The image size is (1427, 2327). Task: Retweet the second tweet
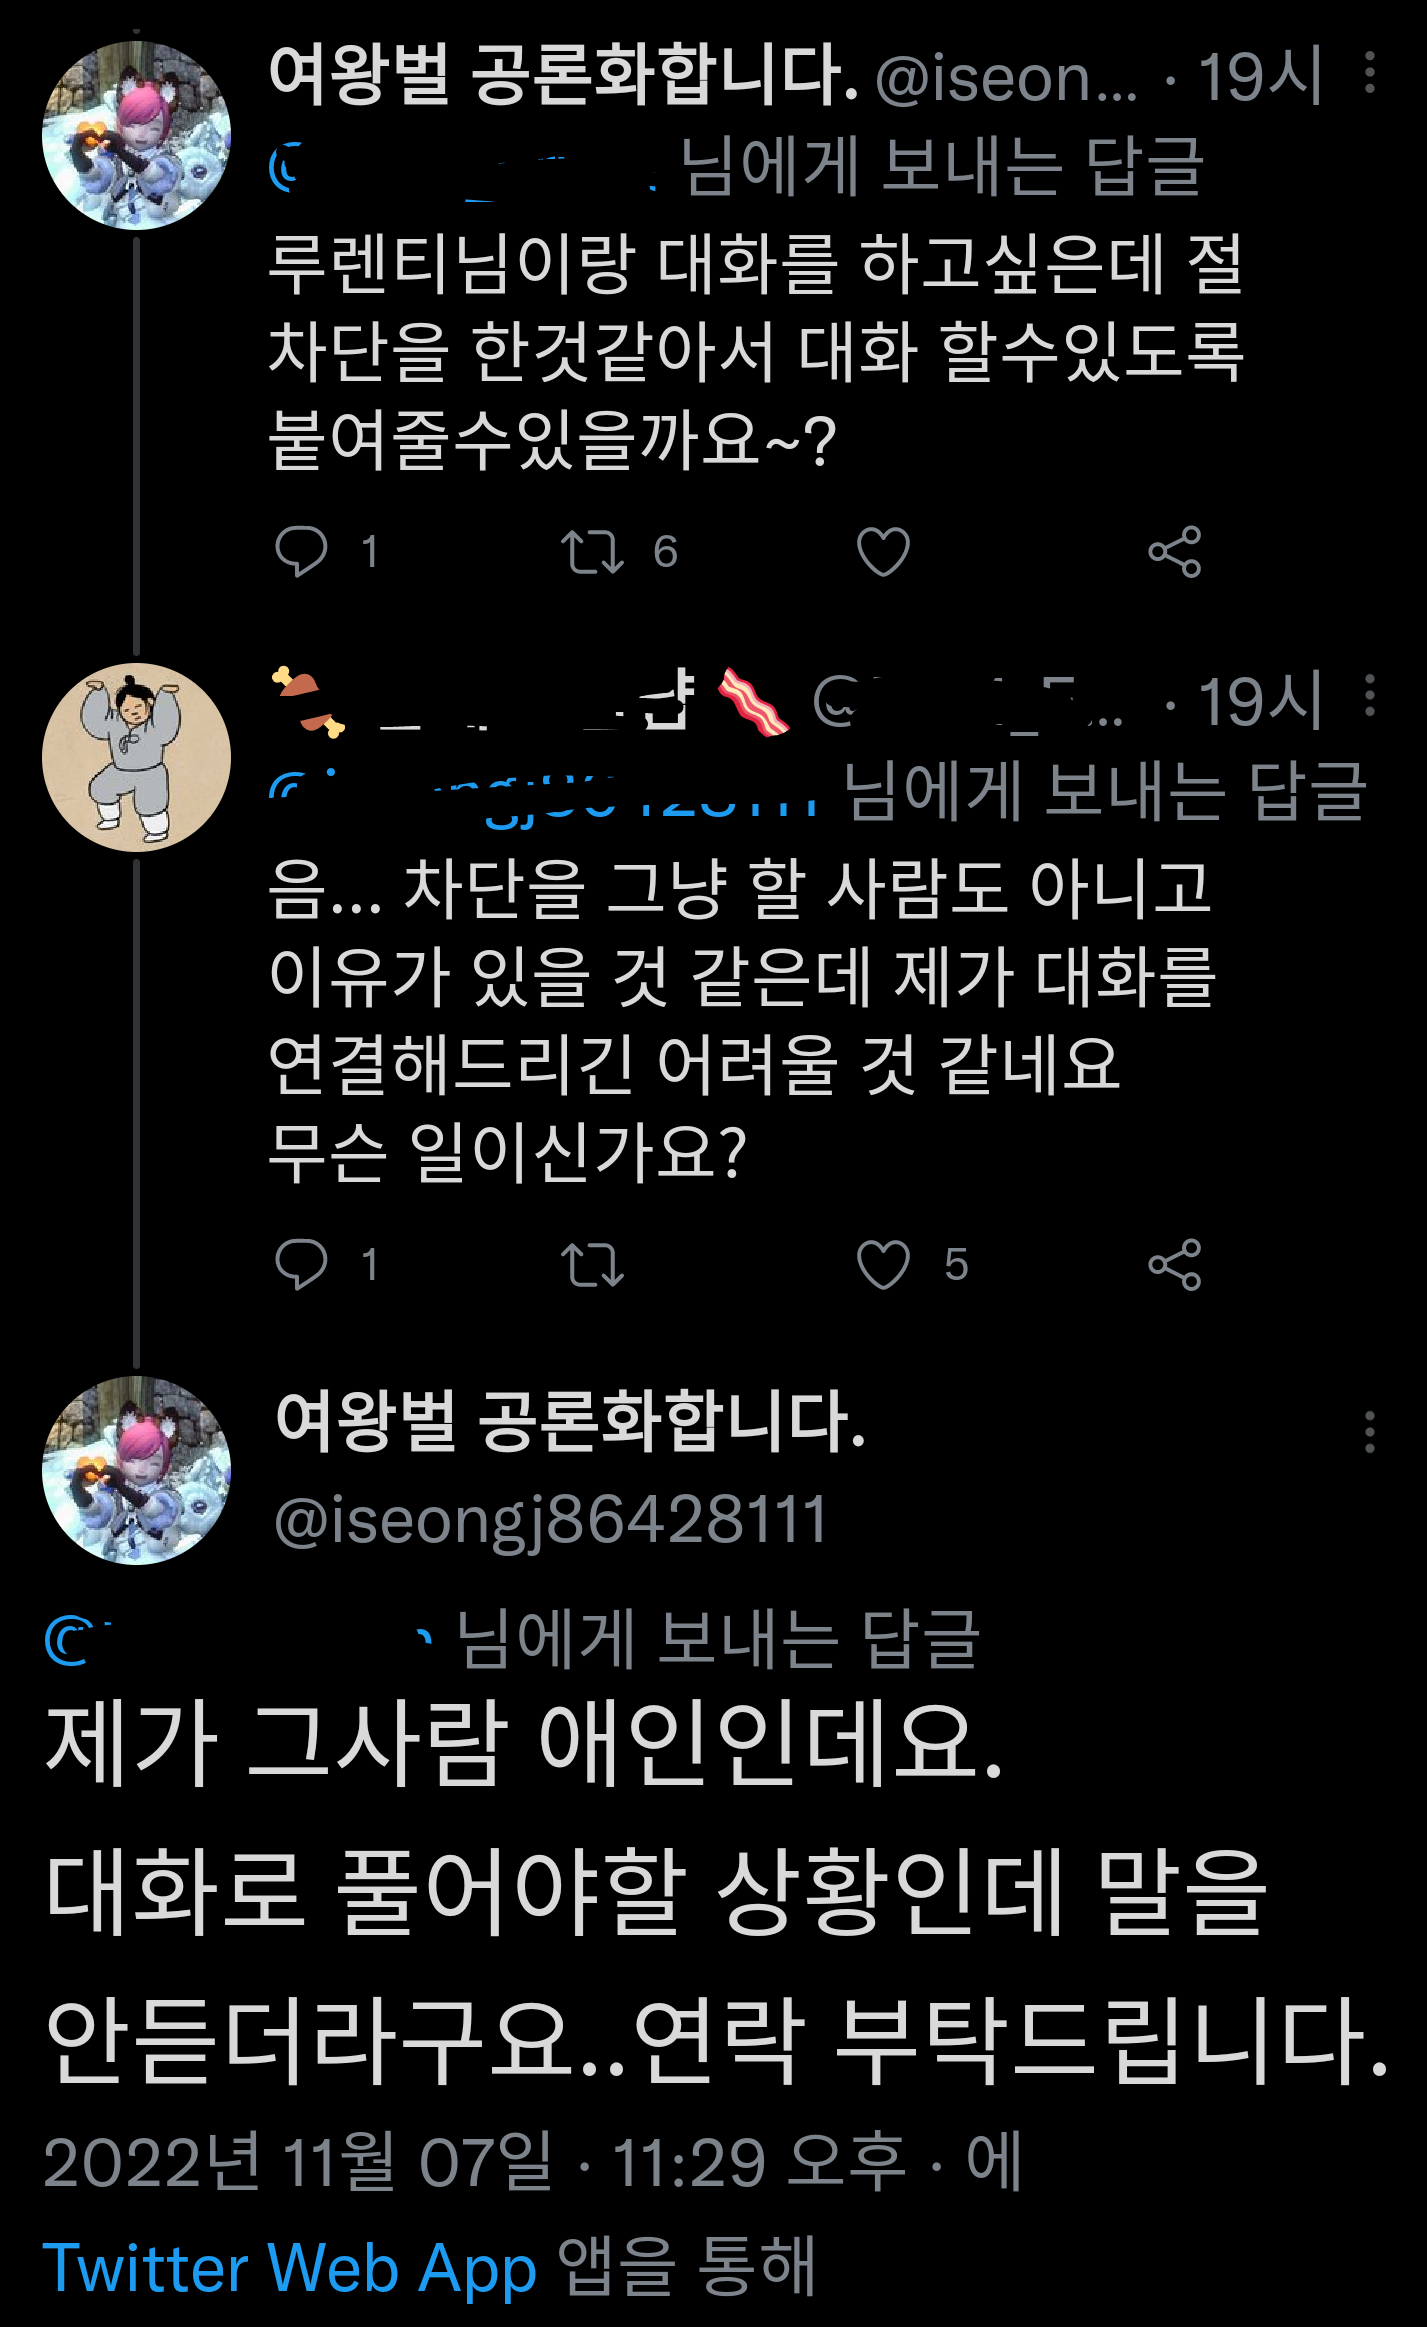tap(592, 1265)
